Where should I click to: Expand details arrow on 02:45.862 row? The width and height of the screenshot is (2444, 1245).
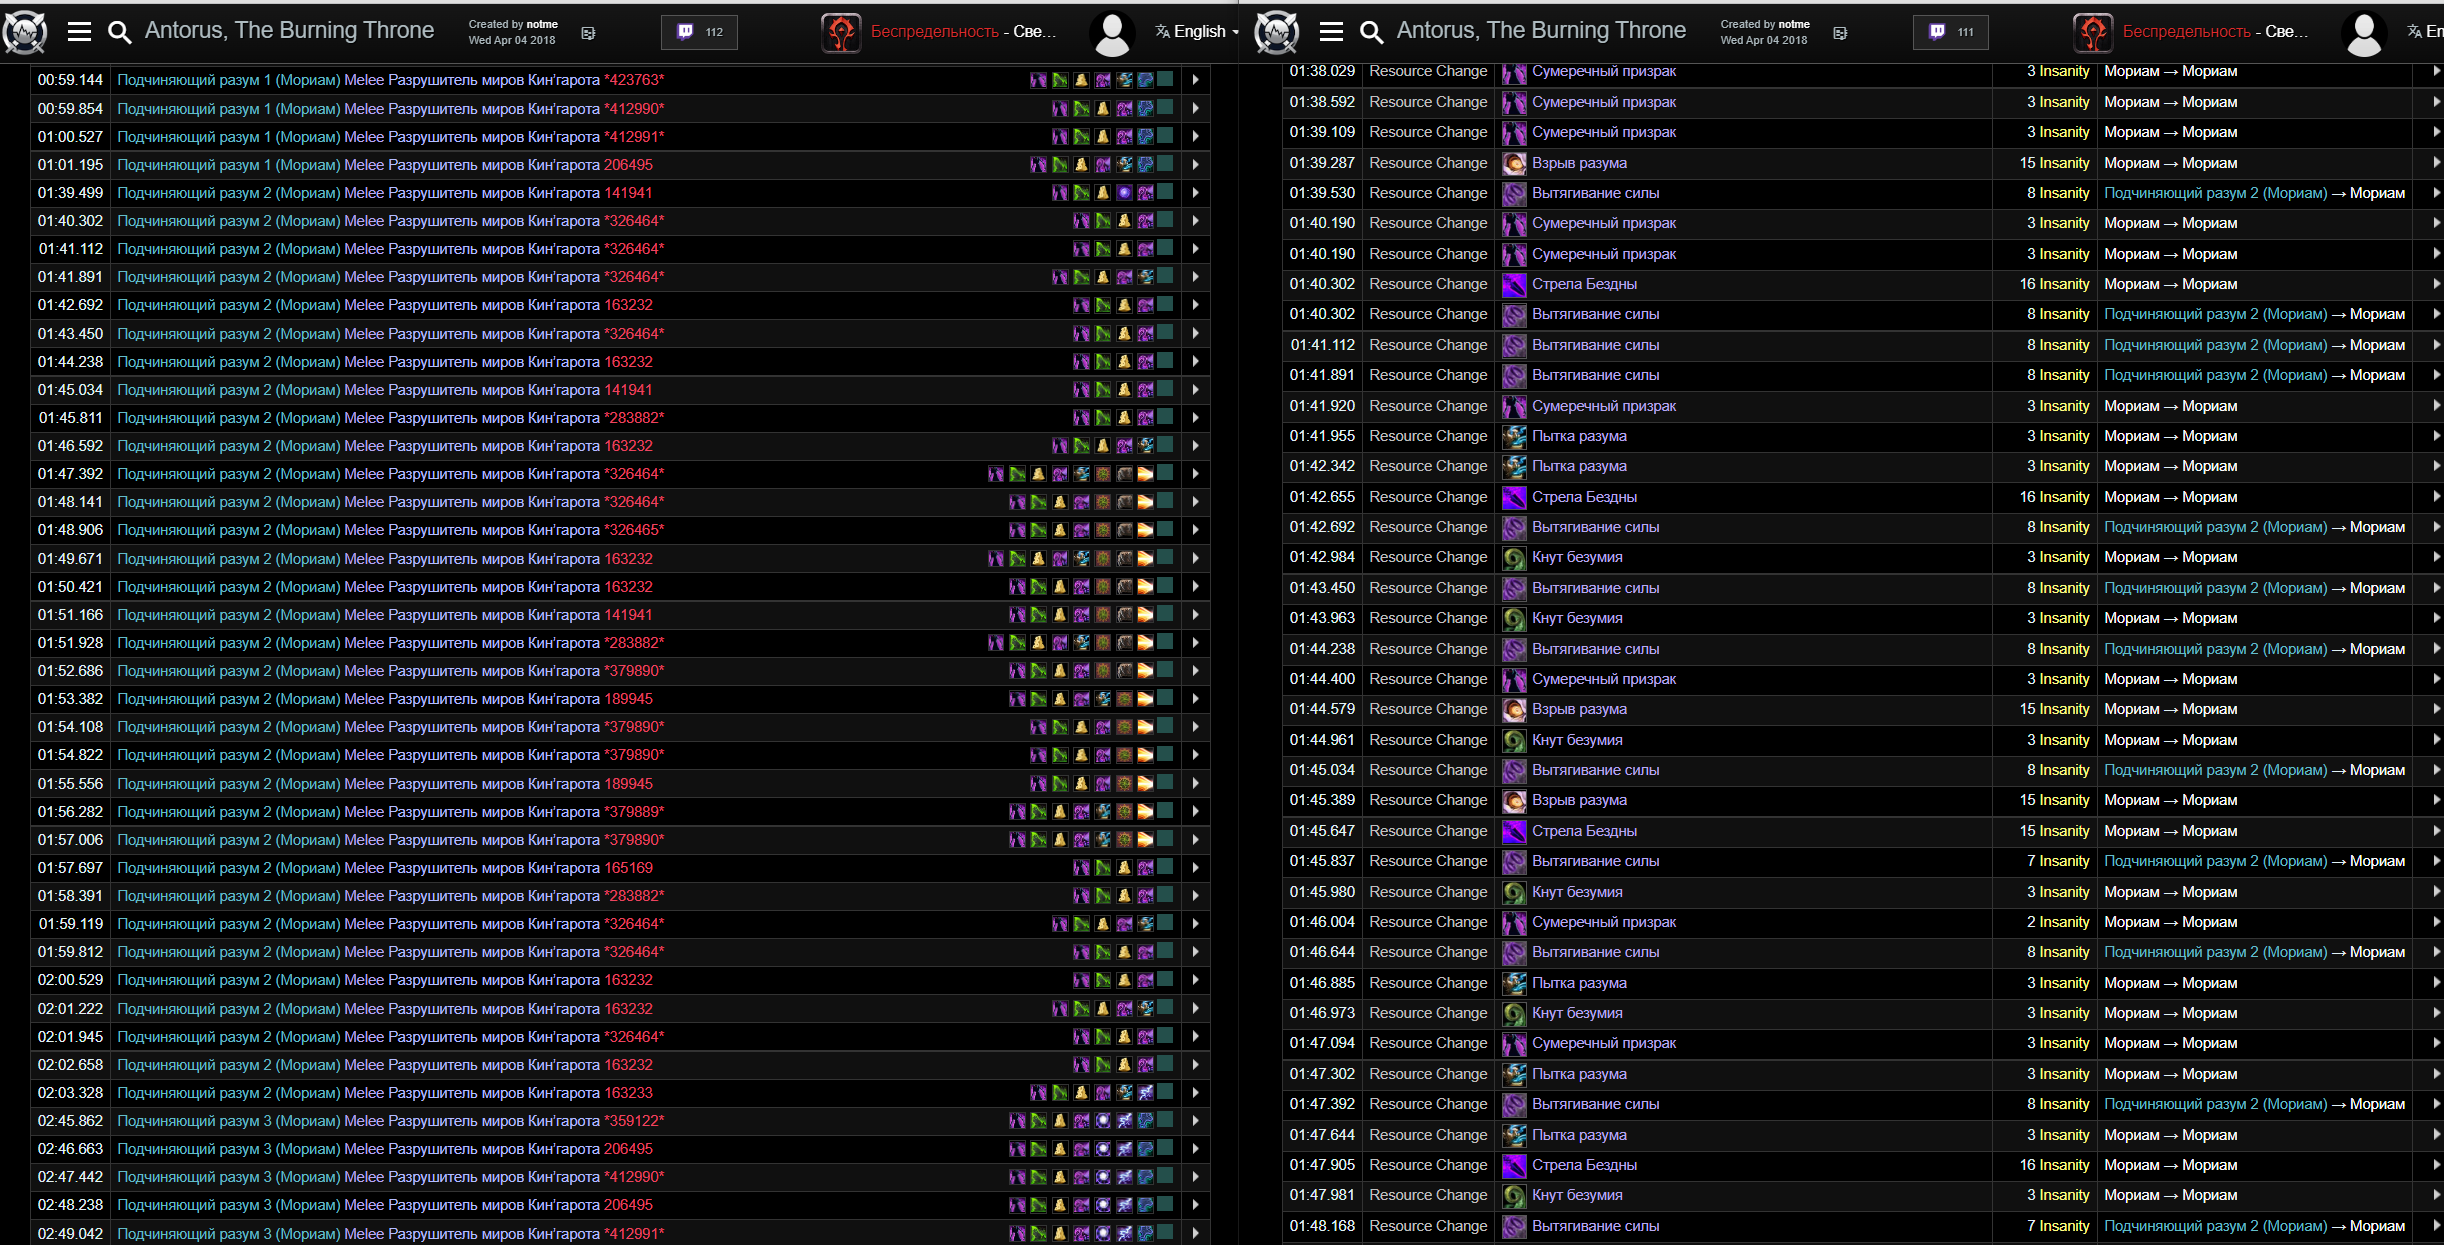coord(1195,1121)
